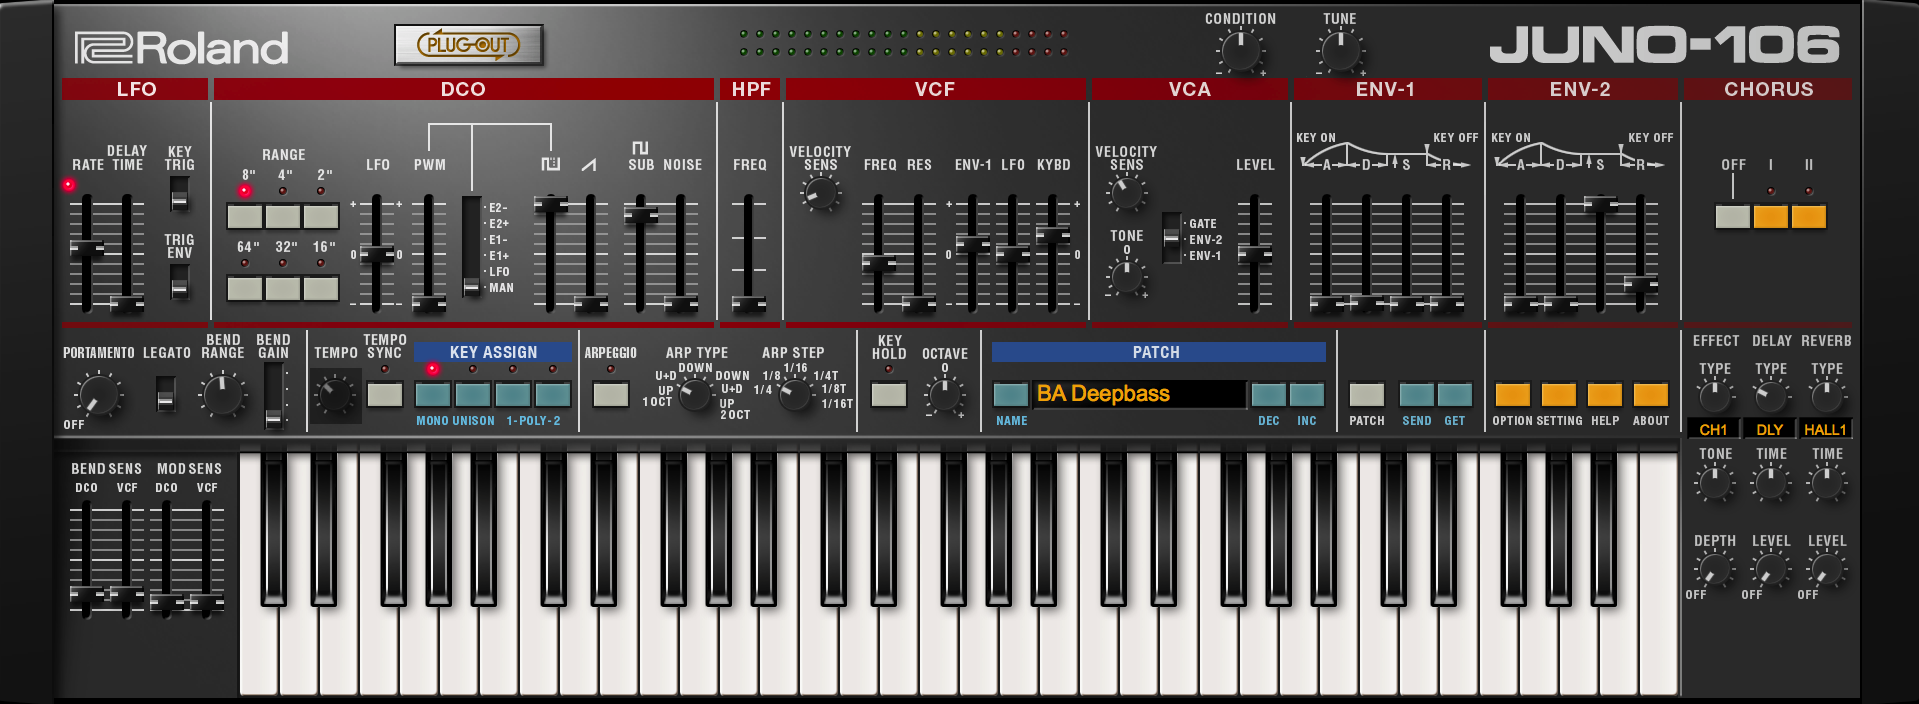The width and height of the screenshot is (1919, 704).
Task: Click the ENV-1 attack (A) slider
Action: click(x=1326, y=303)
